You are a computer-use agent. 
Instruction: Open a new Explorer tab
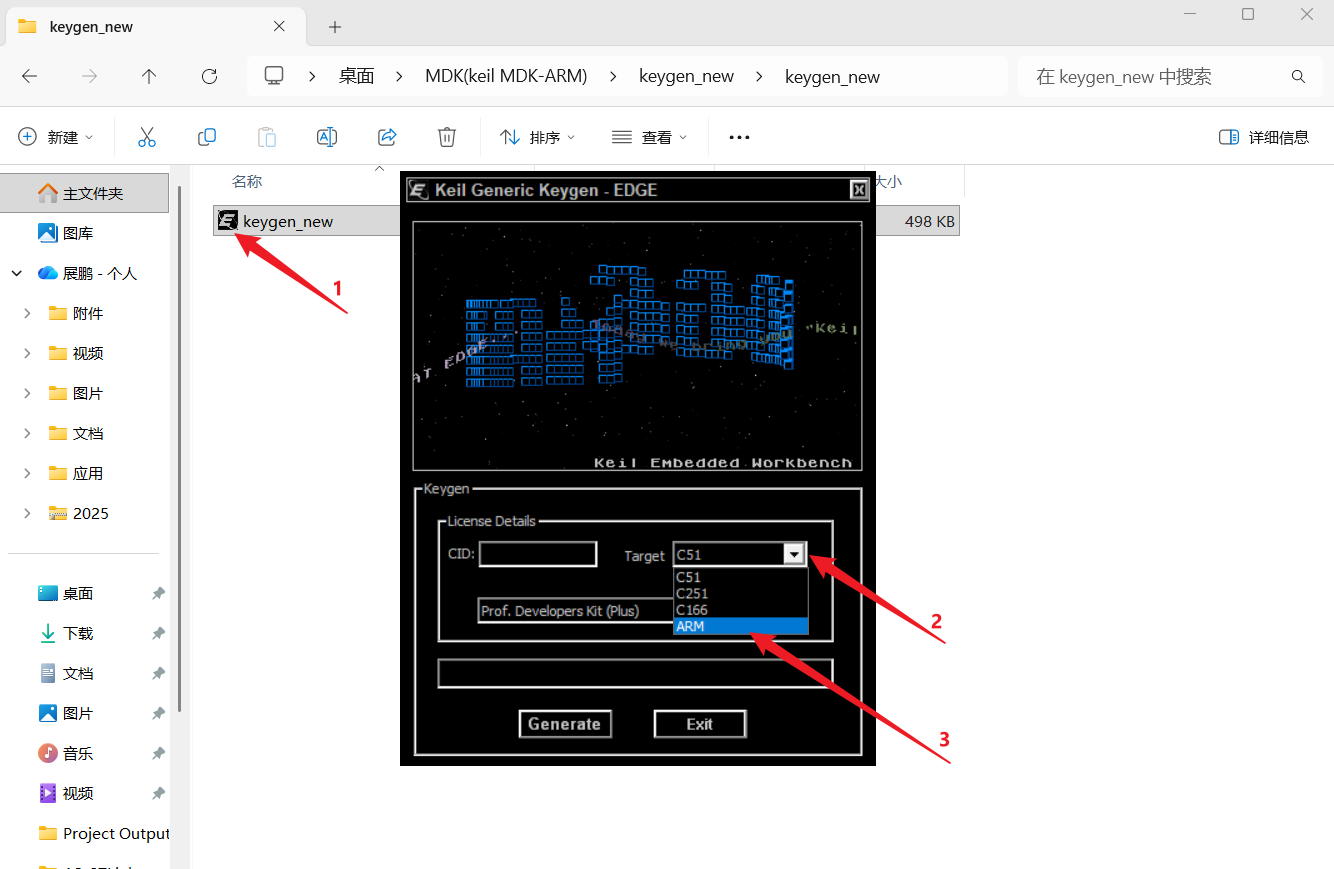click(x=335, y=27)
